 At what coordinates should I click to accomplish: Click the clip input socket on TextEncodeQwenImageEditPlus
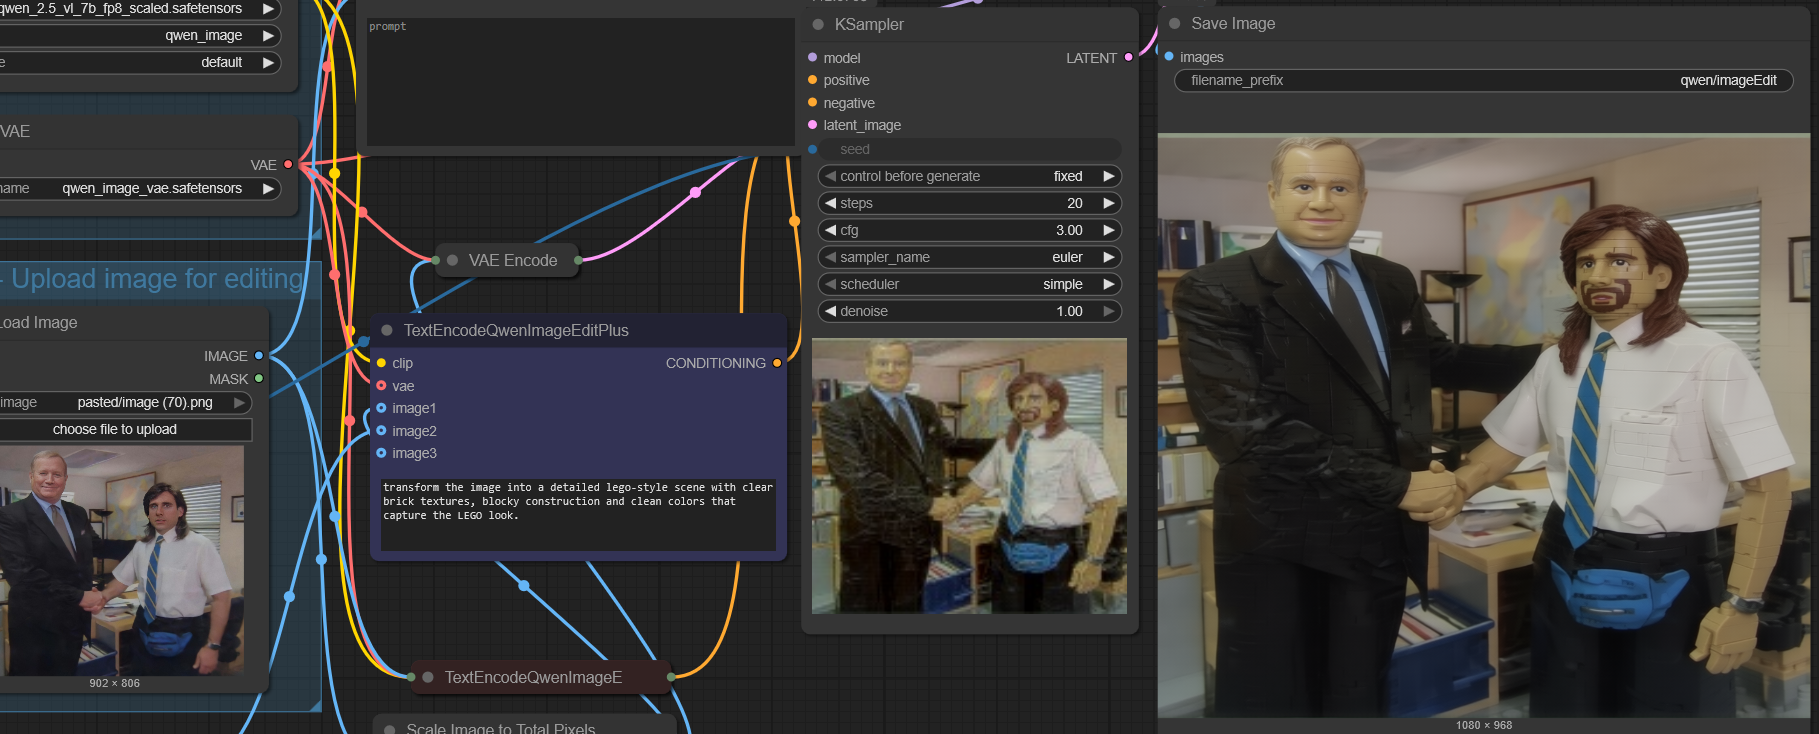tap(381, 363)
